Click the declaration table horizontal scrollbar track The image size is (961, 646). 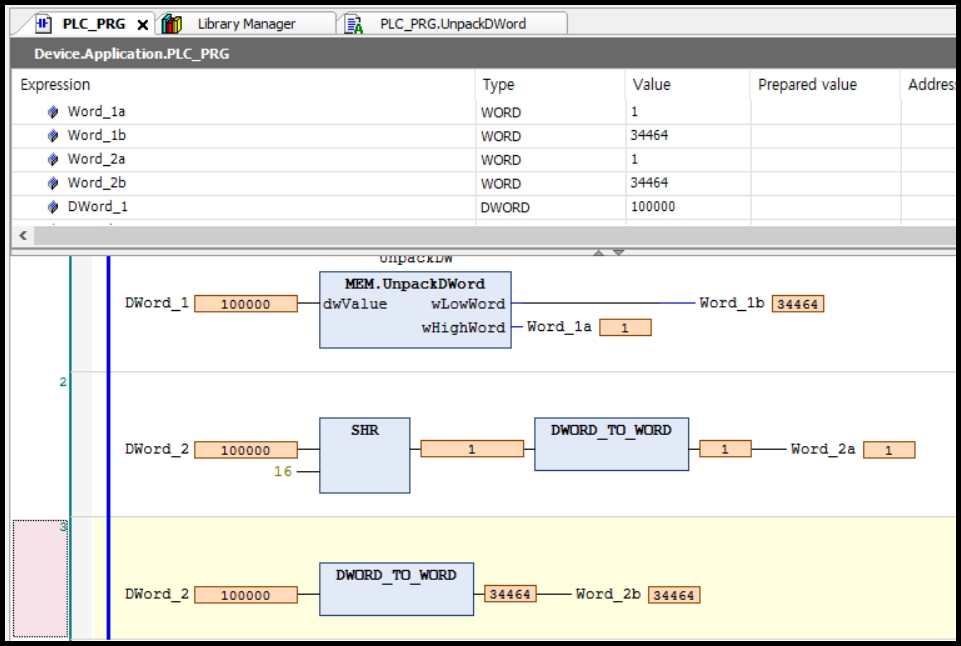(494, 235)
